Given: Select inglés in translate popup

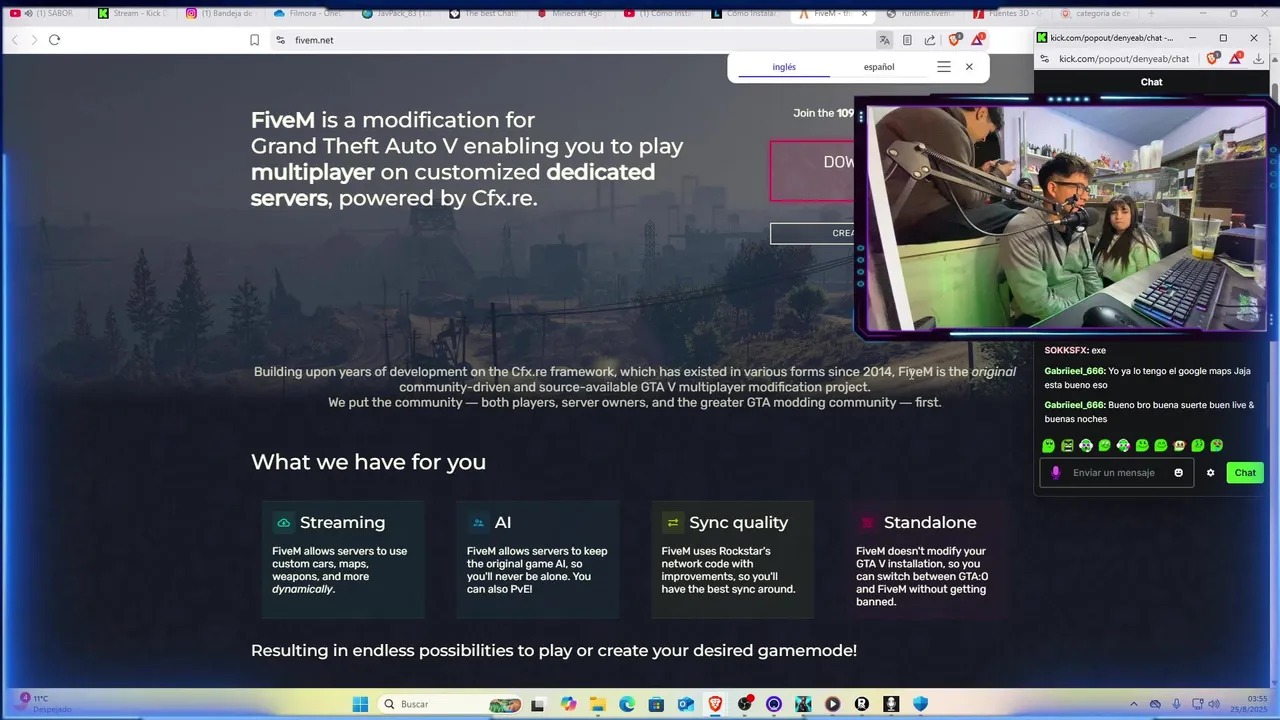Looking at the screenshot, I should coord(784,67).
